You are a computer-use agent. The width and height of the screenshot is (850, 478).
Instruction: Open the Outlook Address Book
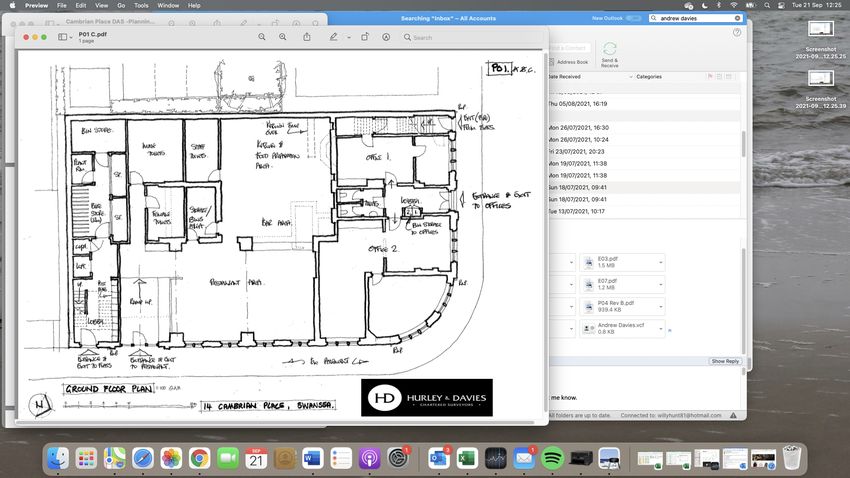(x=569, y=62)
